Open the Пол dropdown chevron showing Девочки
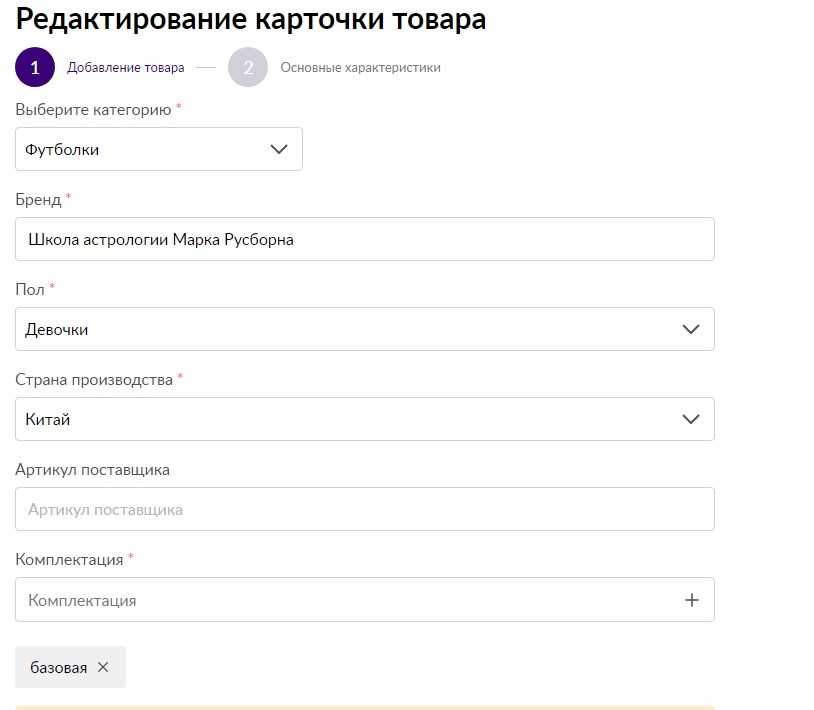This screenshot has height=710, width=814. pos(690,329)
